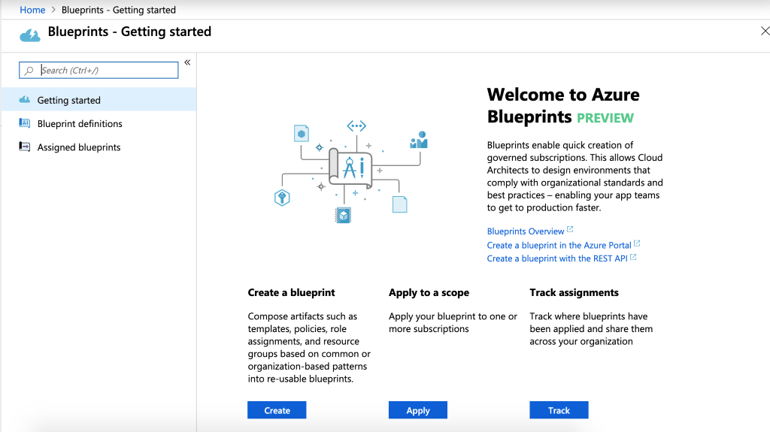Click the Create button

pyautogui.click(x=277, y=410)
